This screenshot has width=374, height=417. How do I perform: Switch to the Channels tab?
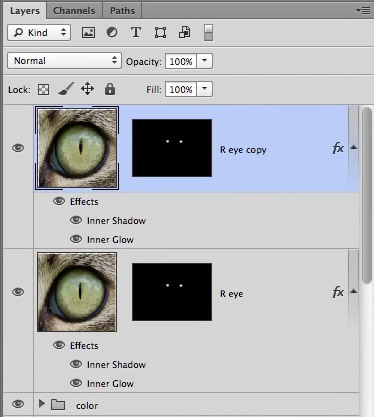[74, 11]
